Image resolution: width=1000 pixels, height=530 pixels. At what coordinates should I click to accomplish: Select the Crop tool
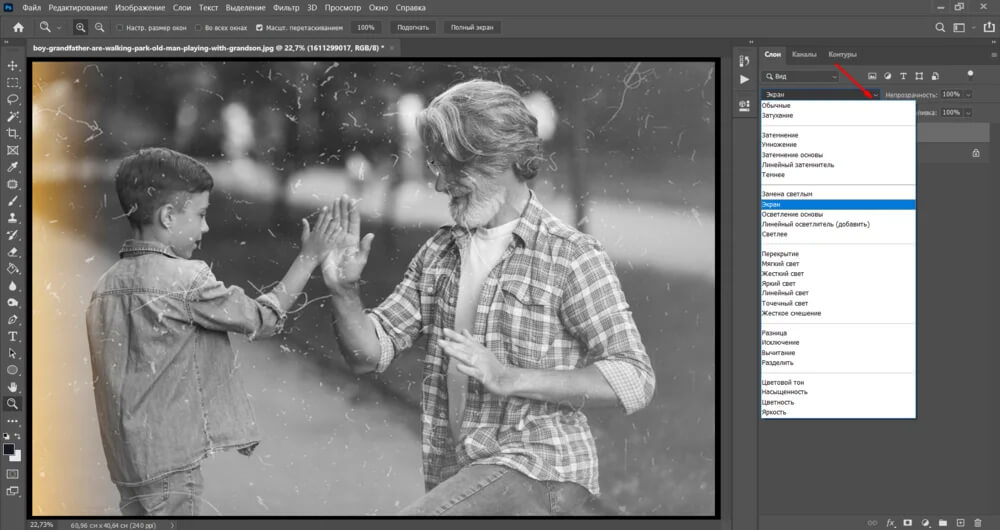[13, 133]
